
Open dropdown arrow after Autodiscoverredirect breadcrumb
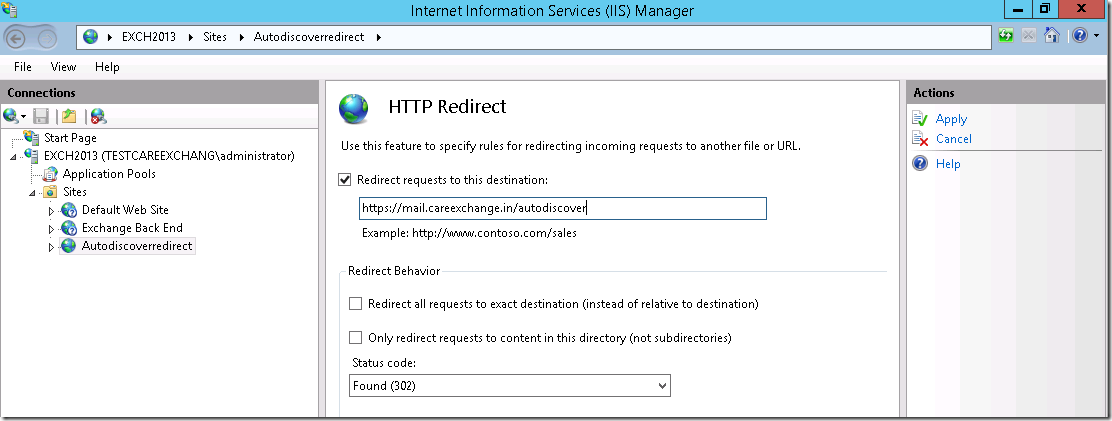click(379, 37)
